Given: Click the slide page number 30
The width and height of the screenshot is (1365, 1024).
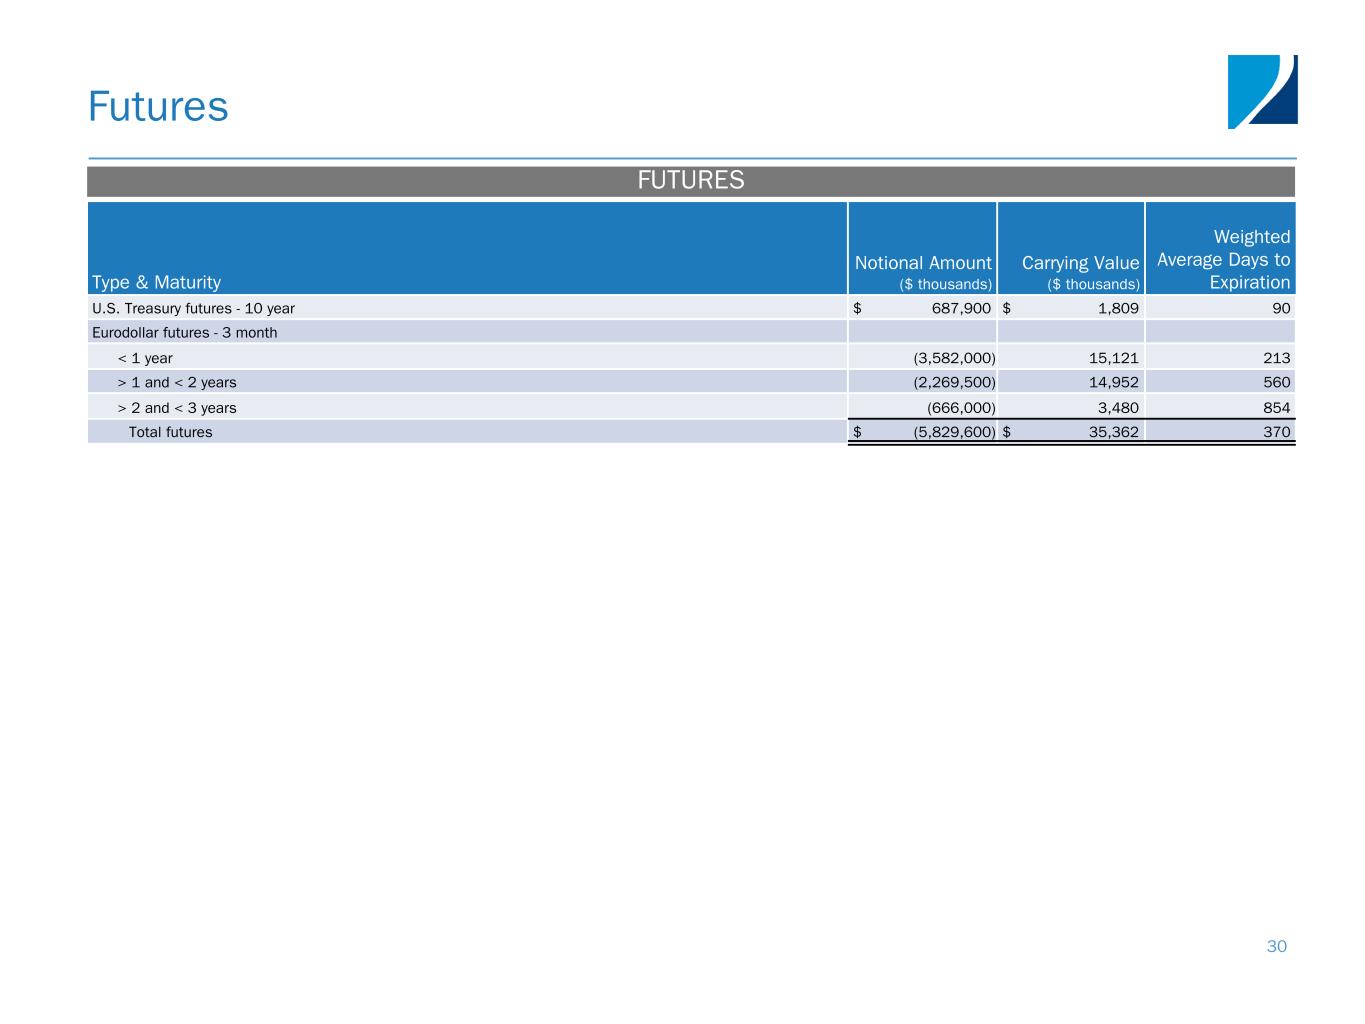Looking at the screenshot, I should [x=1276, y=946].
